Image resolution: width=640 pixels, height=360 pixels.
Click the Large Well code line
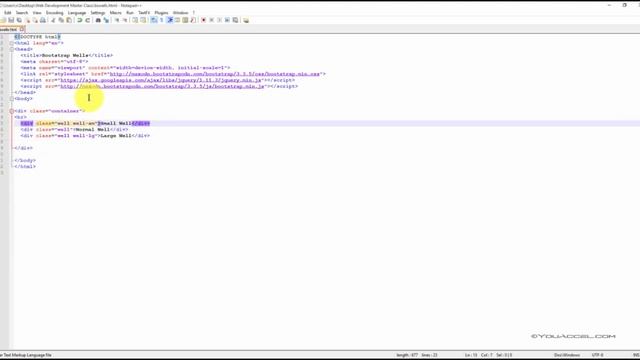pos(85,136)
